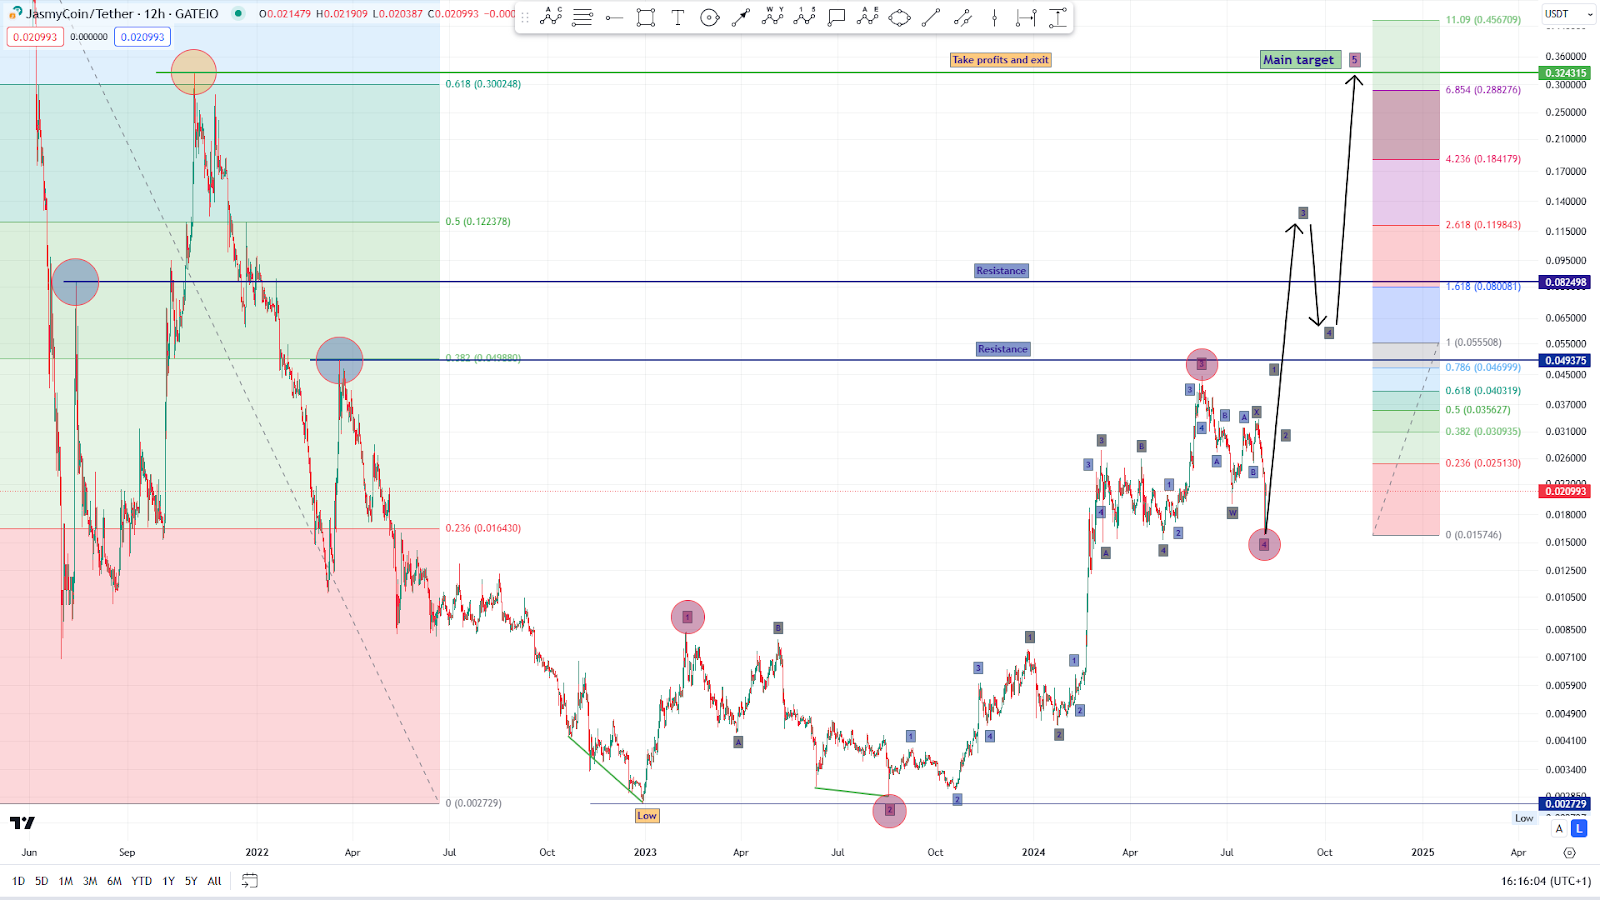Viewport: 1600px width, 900px height.
Task: Select the circle drawing tool
Action: [x=710, y=17]
